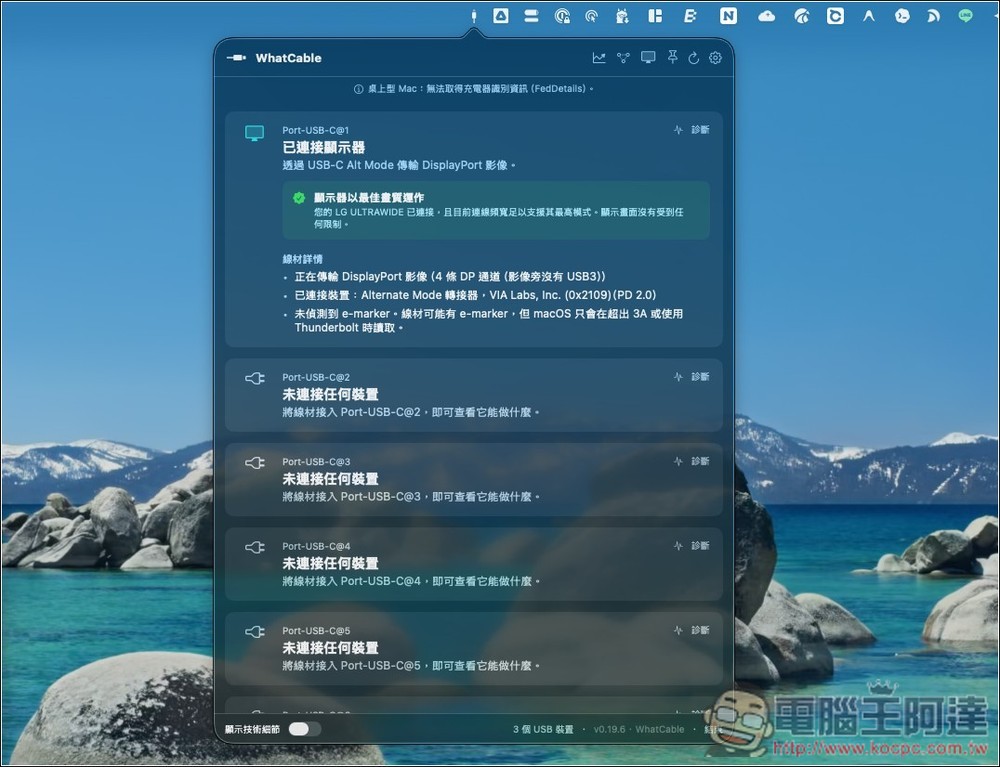This screenshot has width=1000, height=767.
Task: Toggle 顯示技術細節 switch
Action: tap(305, 729)
